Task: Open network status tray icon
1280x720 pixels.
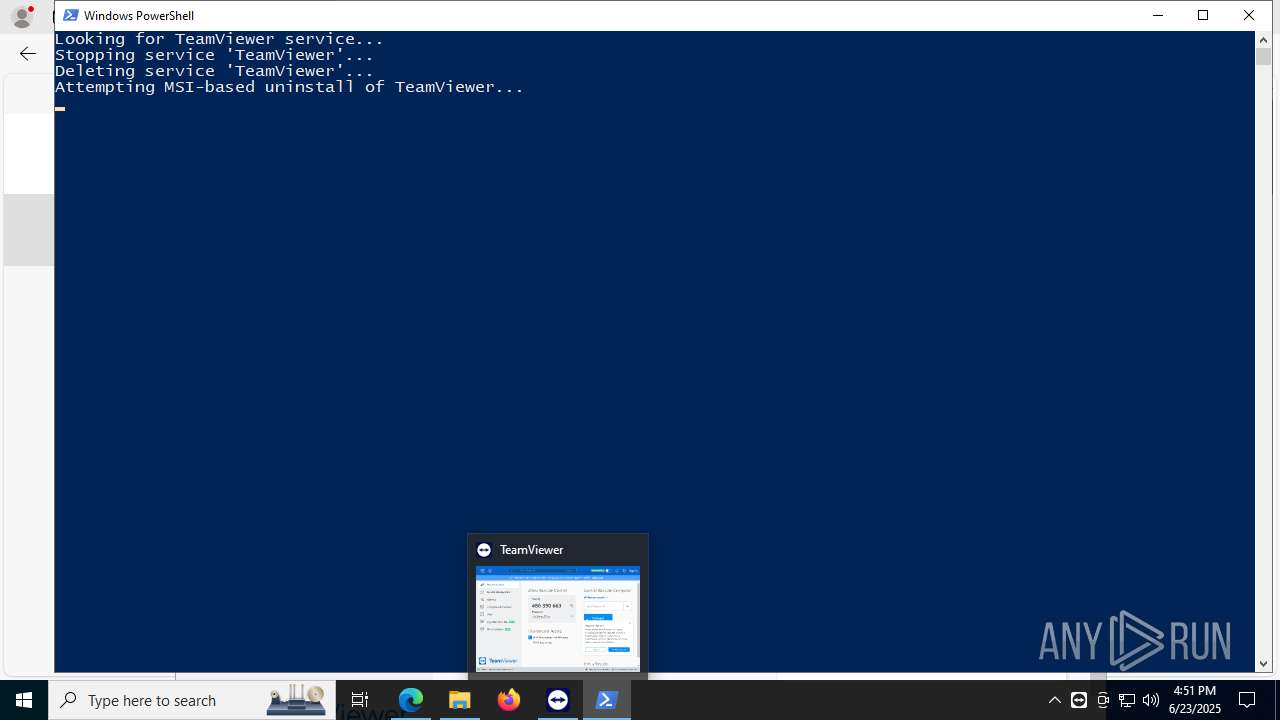Action: click(x=1127, y=700)
